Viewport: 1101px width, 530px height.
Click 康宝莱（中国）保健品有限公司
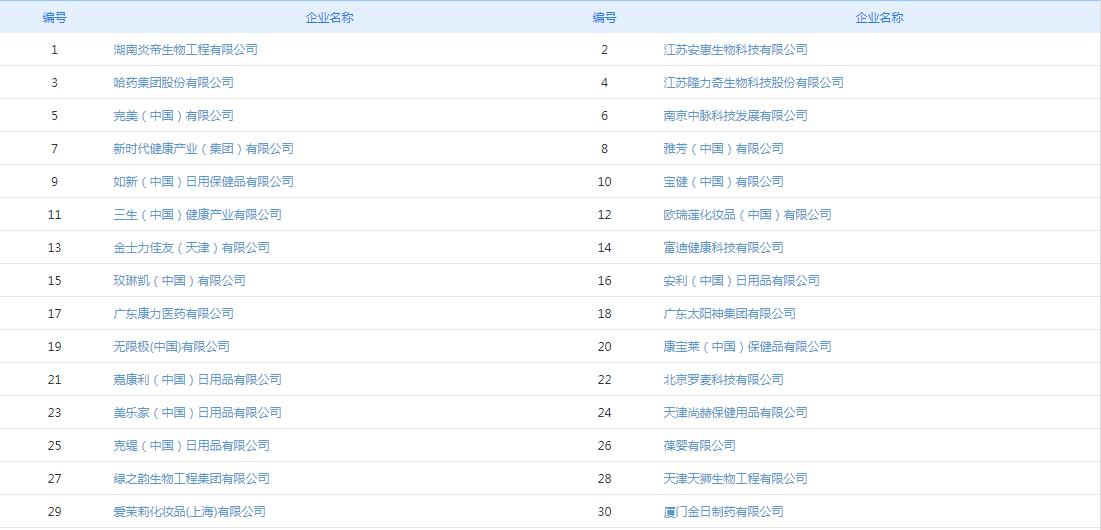[x=747, y=347]
